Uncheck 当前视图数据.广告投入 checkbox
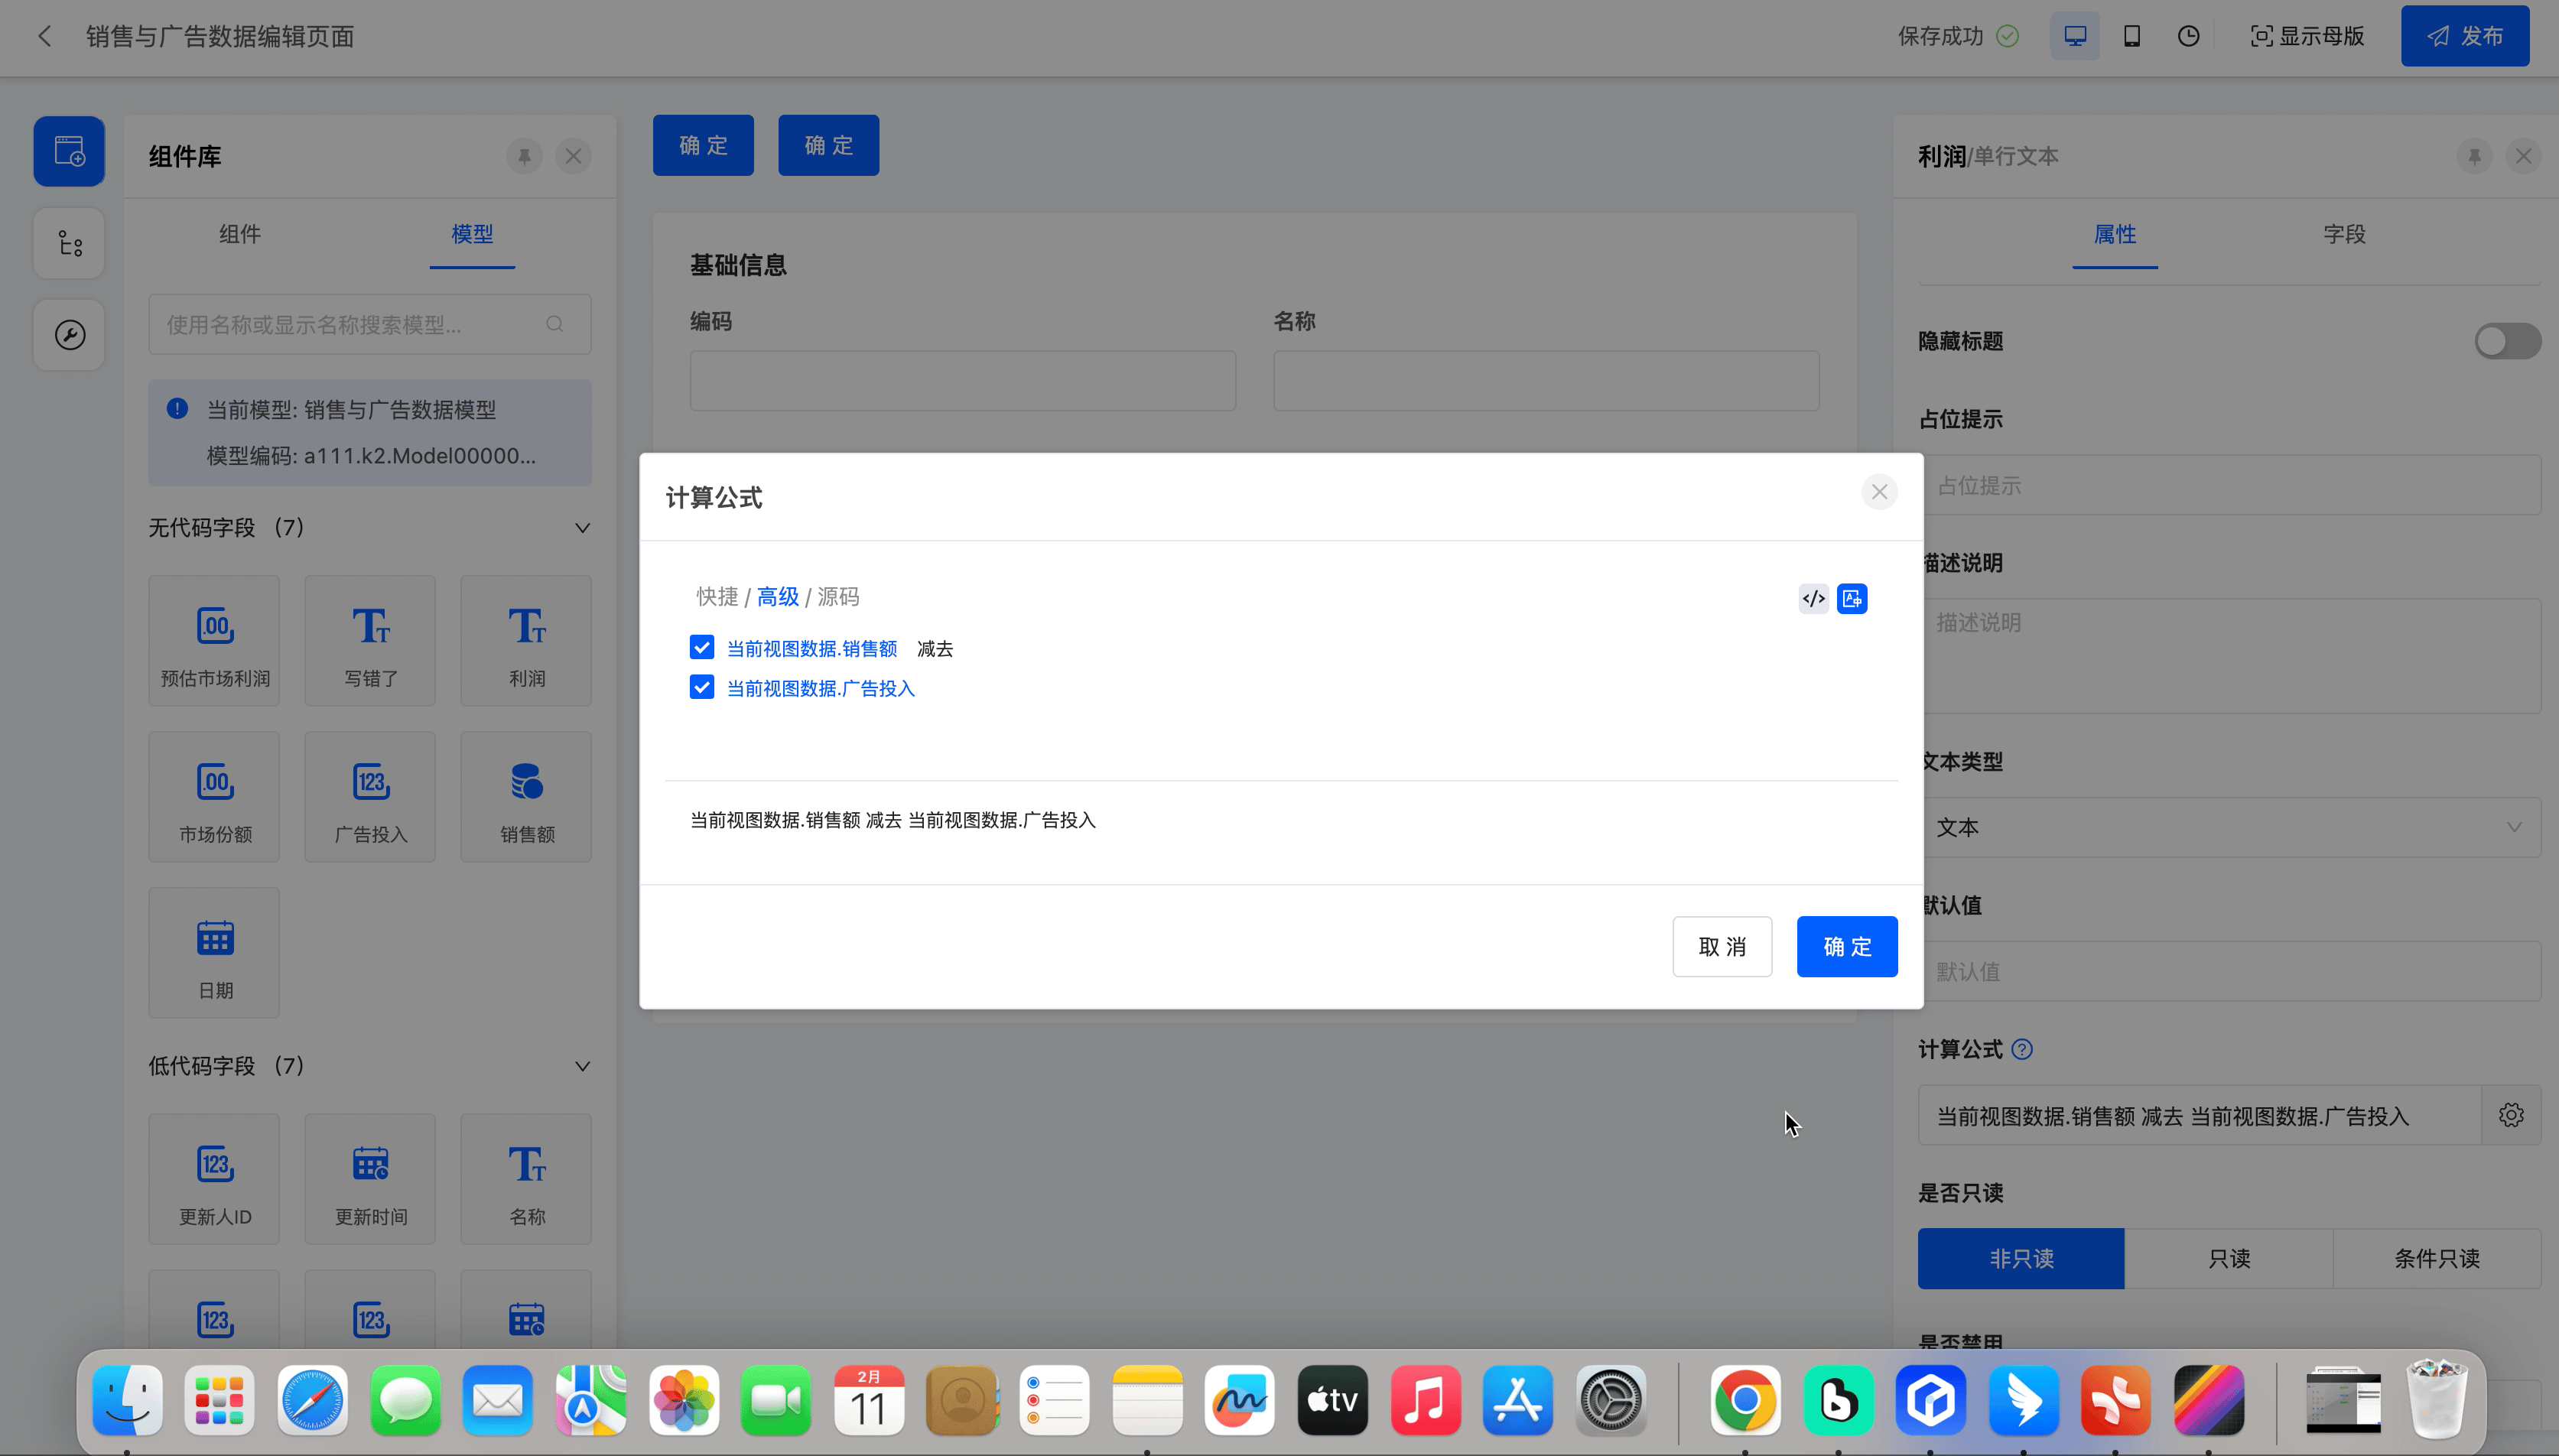 tap(702, 687)
